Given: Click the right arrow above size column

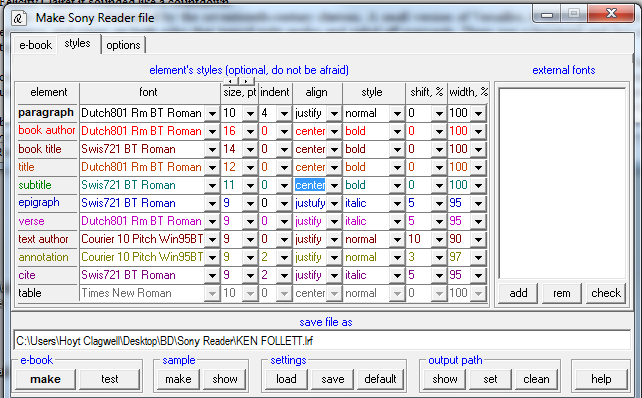Looking at the screenshot, I should (x=246, y=81).
